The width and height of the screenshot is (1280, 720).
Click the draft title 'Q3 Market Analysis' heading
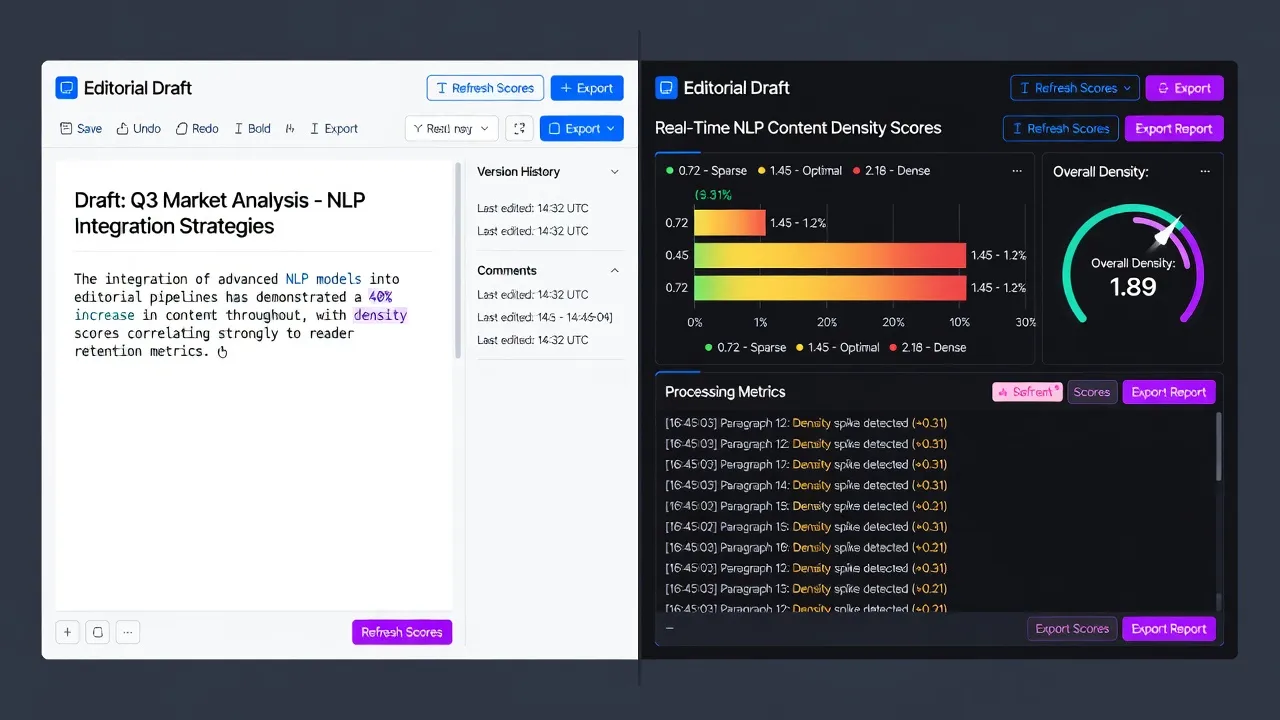[220, 213]
